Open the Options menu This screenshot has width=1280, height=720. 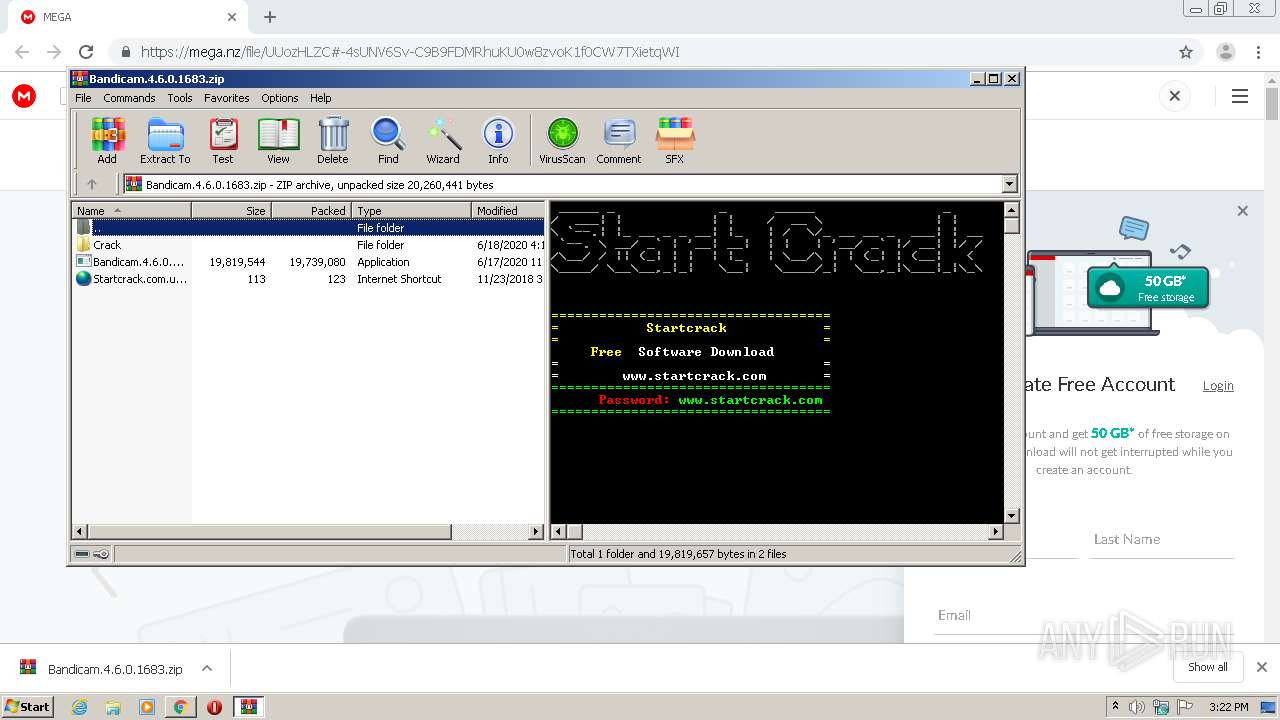(x=280, y=98)
